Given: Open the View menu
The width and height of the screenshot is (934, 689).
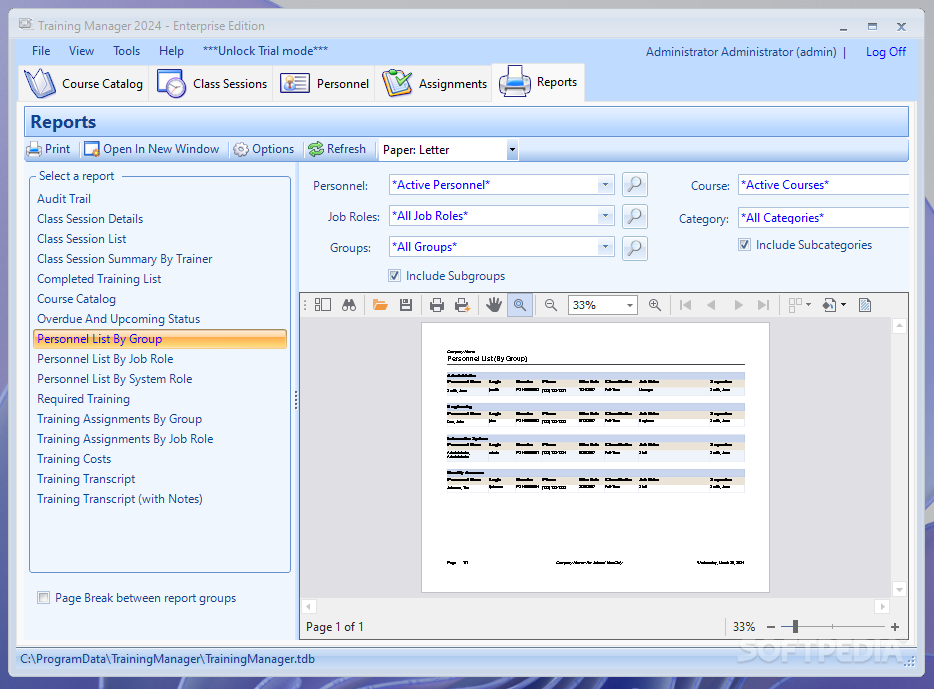Looking at the screenshot, I should point(82,51).
